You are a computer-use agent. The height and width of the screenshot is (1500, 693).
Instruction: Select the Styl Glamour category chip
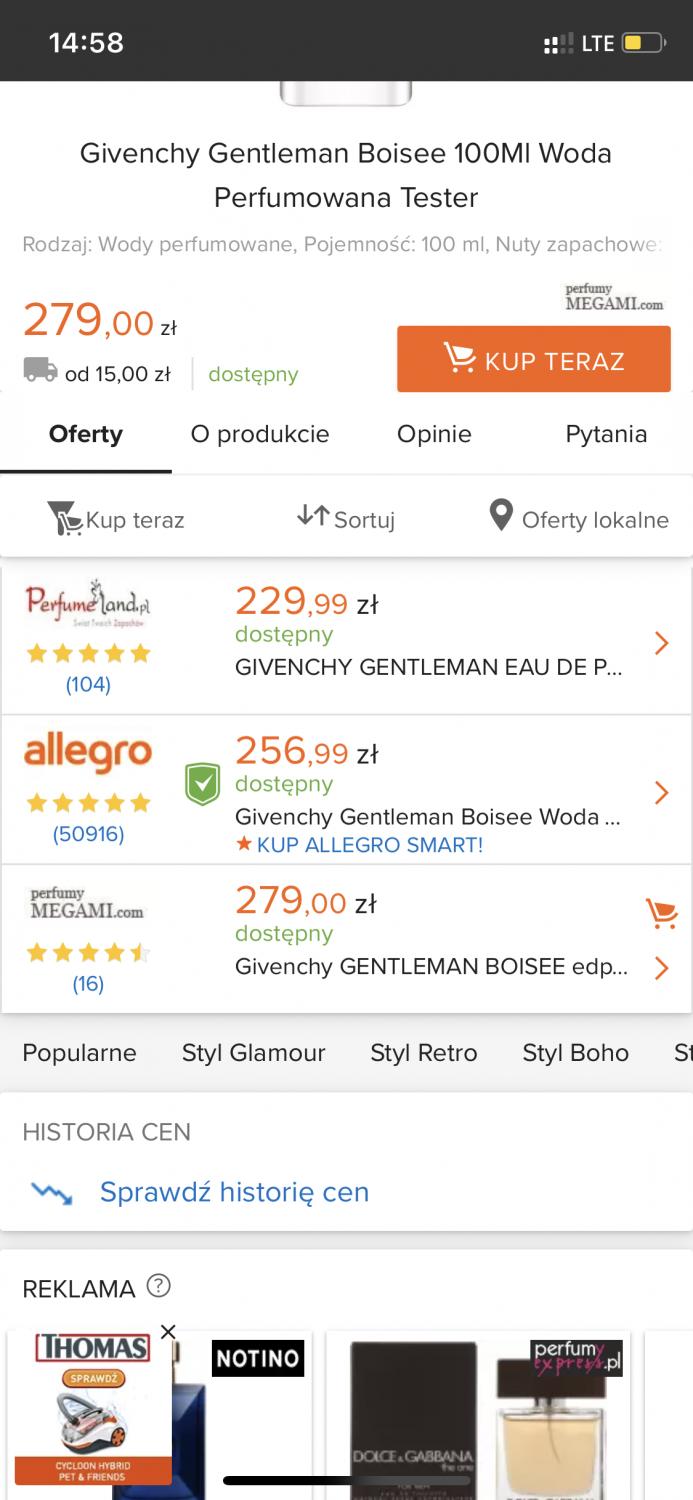pos(253,1053)
